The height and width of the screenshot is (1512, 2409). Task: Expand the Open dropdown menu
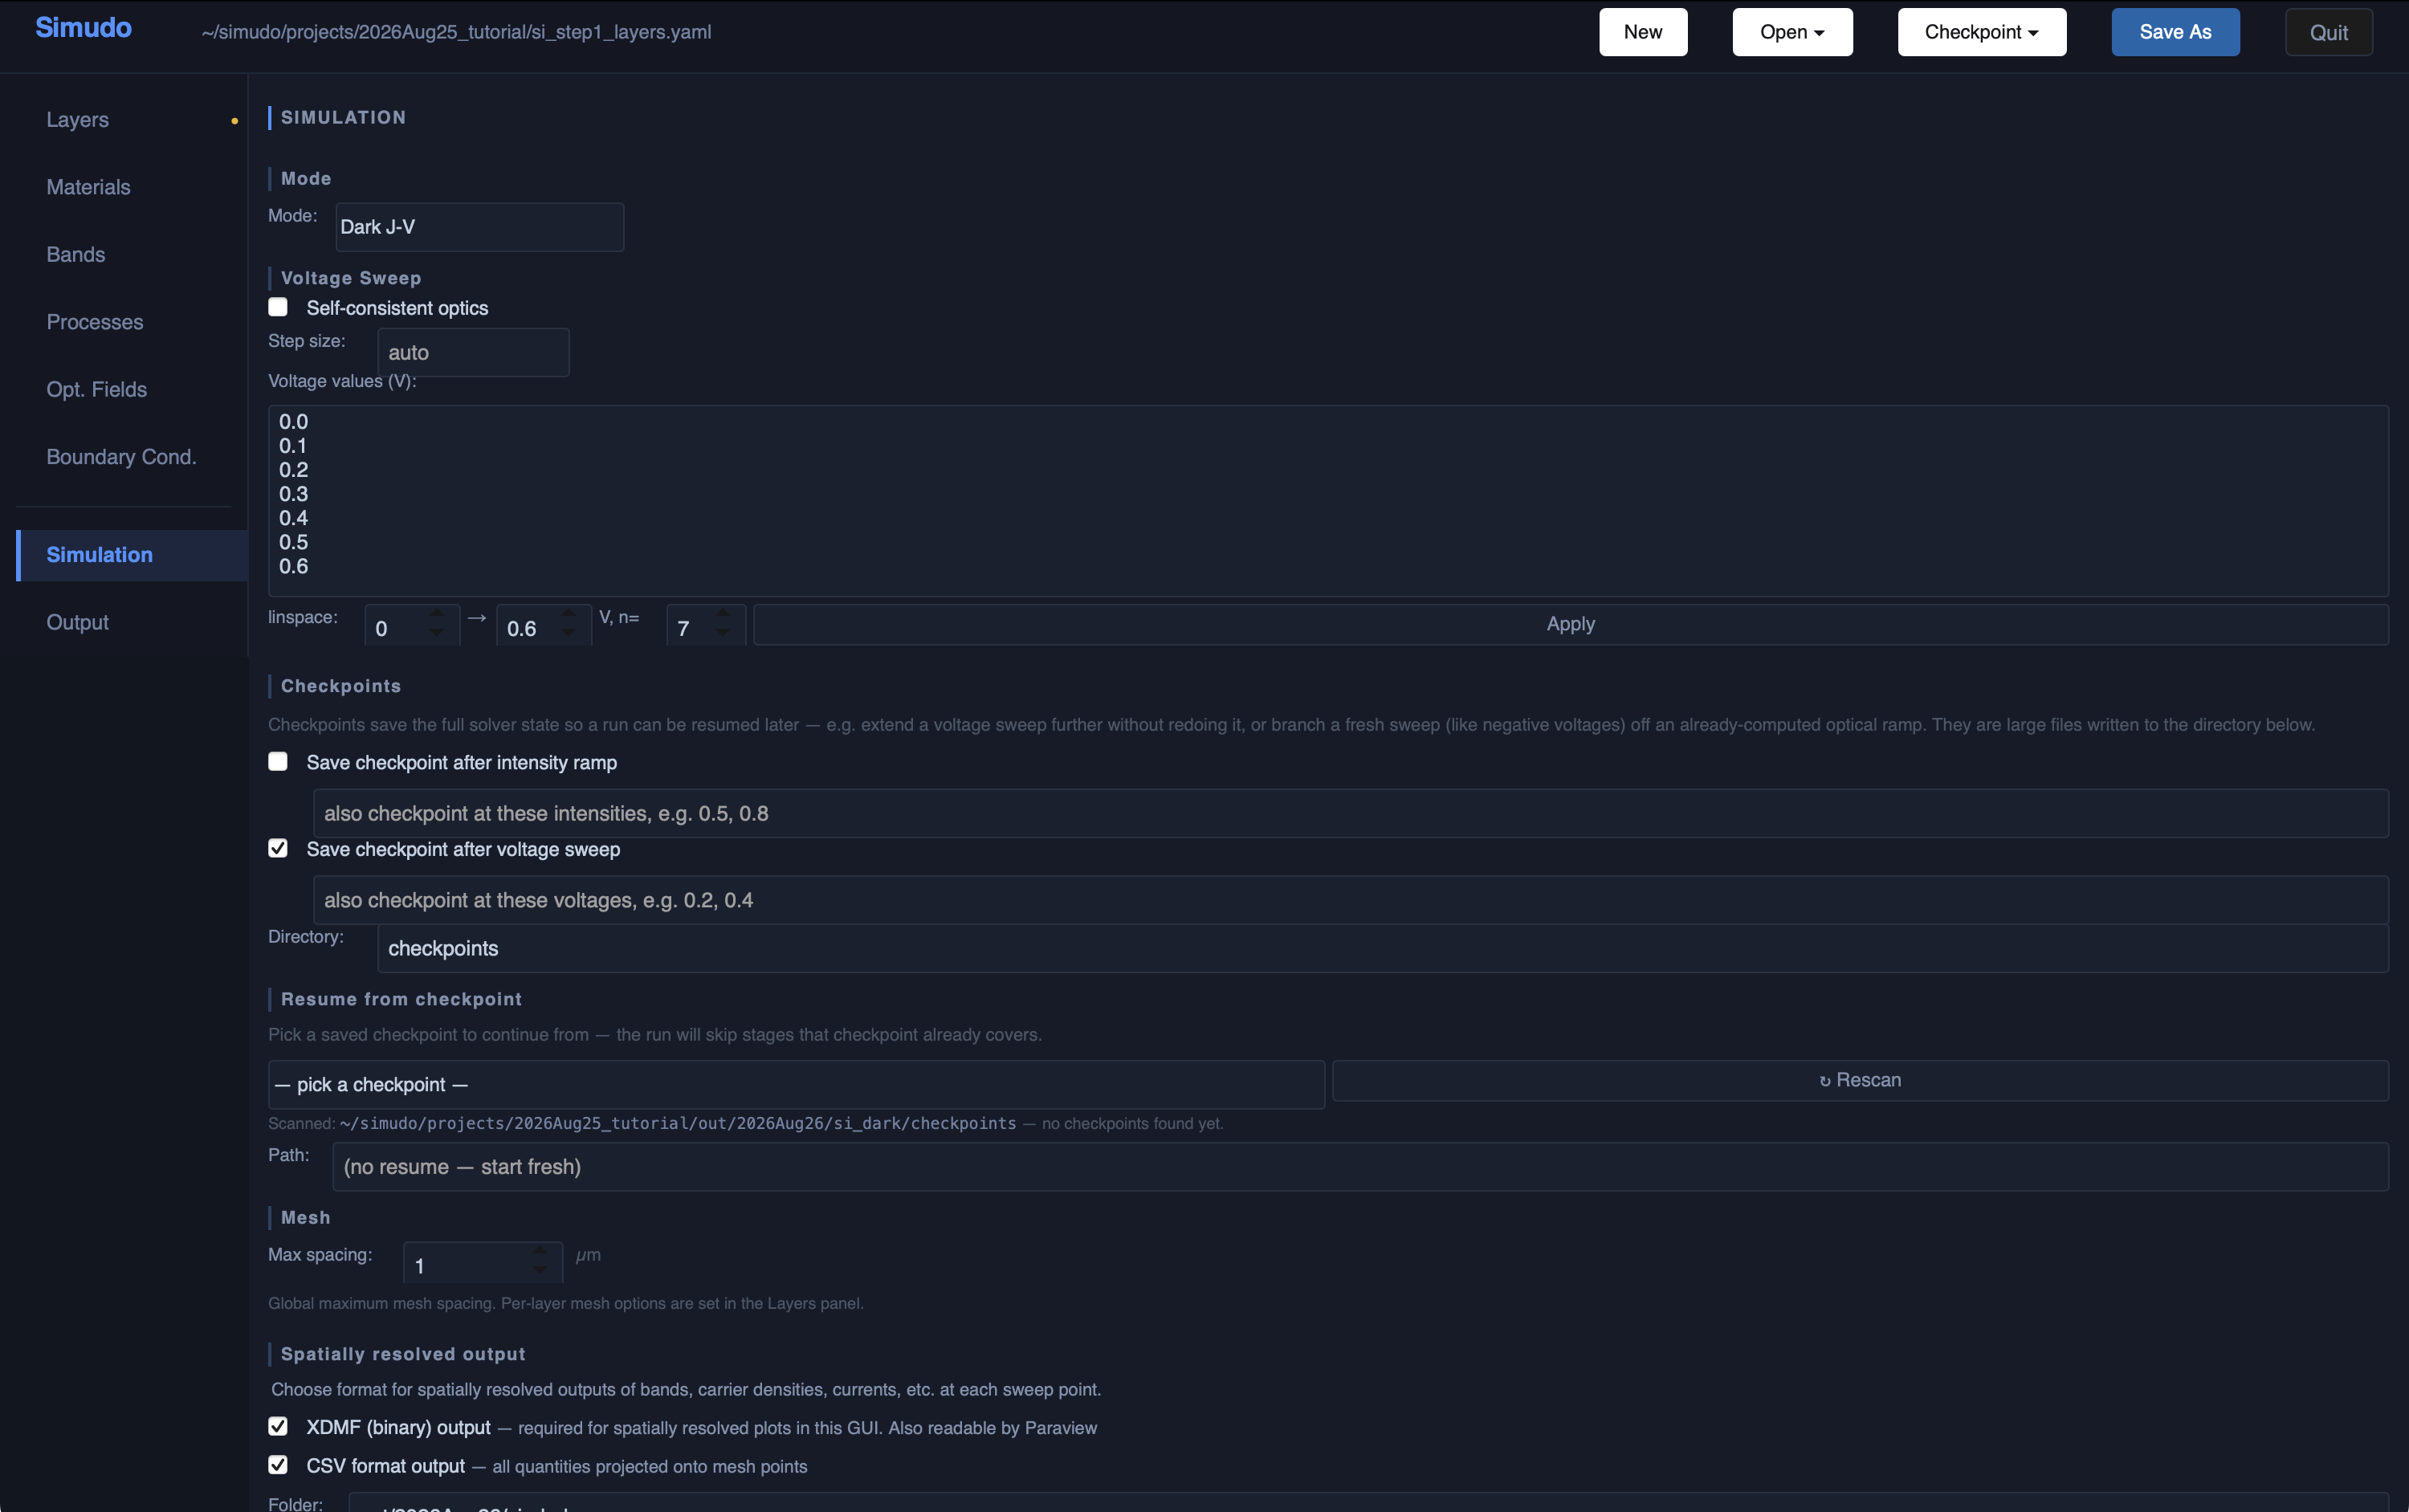1792,32
